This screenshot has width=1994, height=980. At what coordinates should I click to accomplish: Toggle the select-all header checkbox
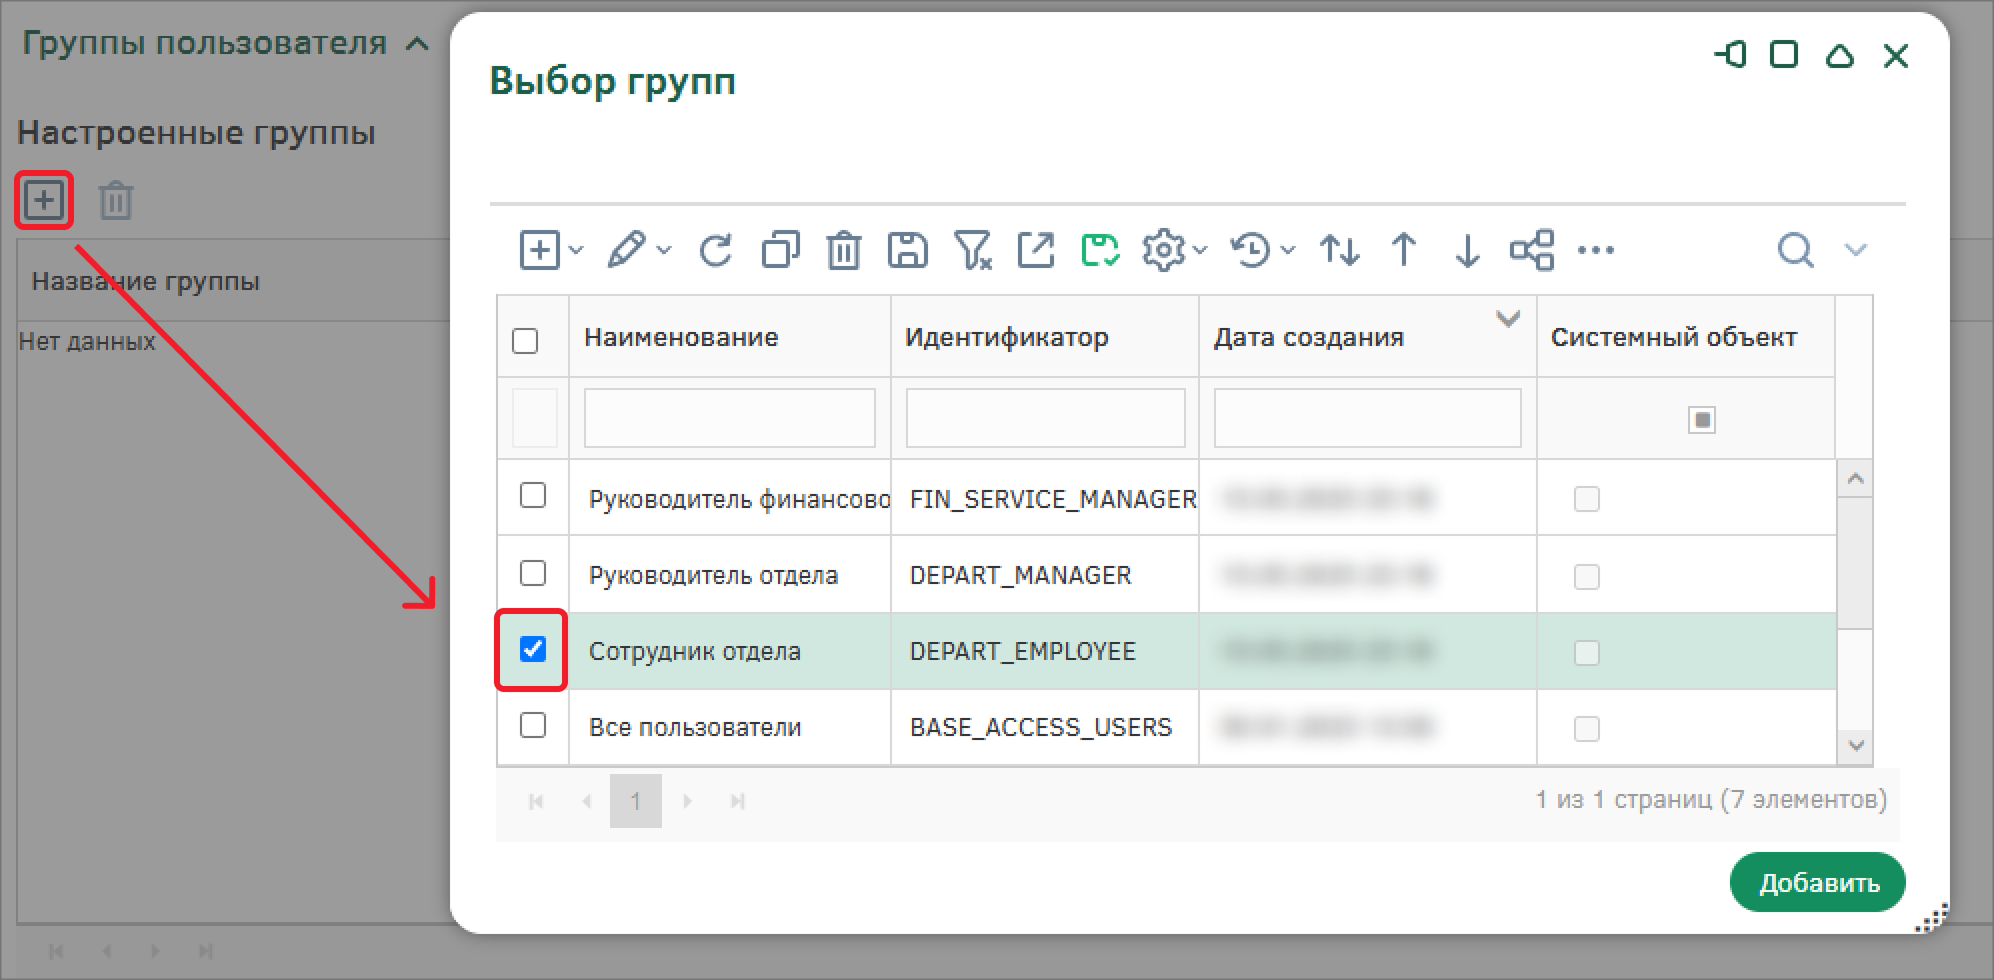525,341
